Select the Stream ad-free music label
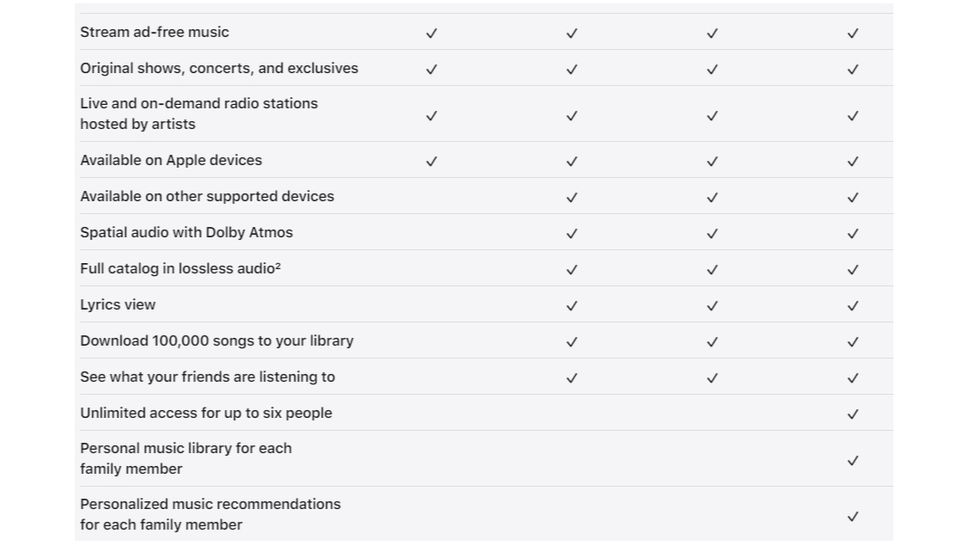970x546 pixels. (155, 32)
